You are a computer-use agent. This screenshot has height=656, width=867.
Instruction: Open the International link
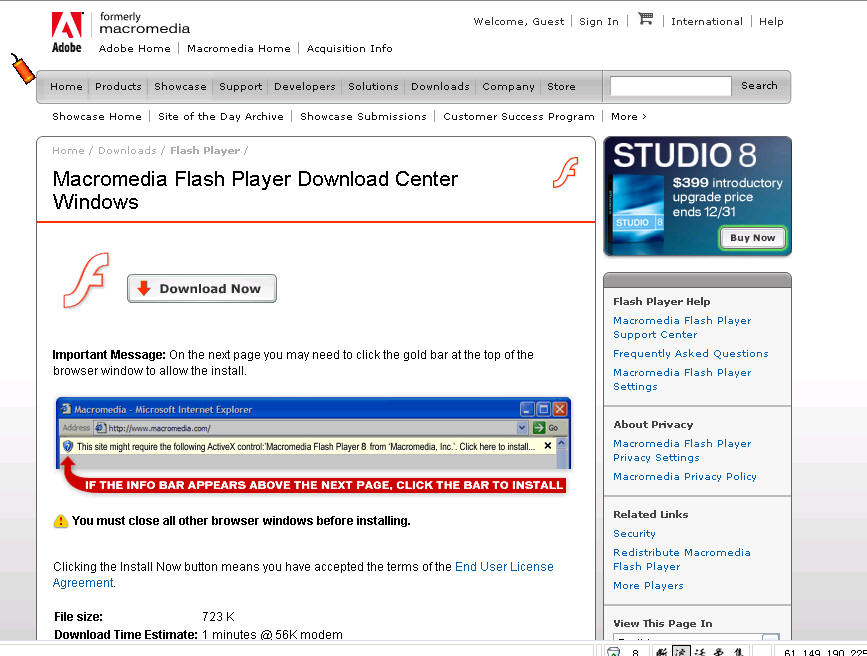point(707,22)
